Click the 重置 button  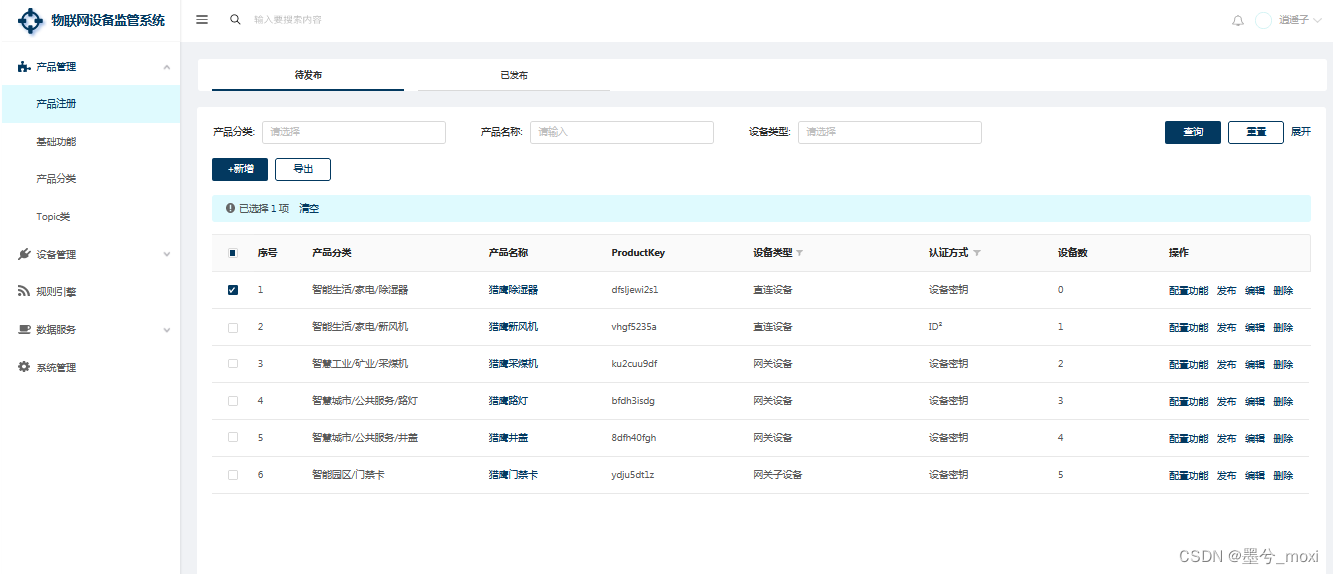click(1256, 132)
